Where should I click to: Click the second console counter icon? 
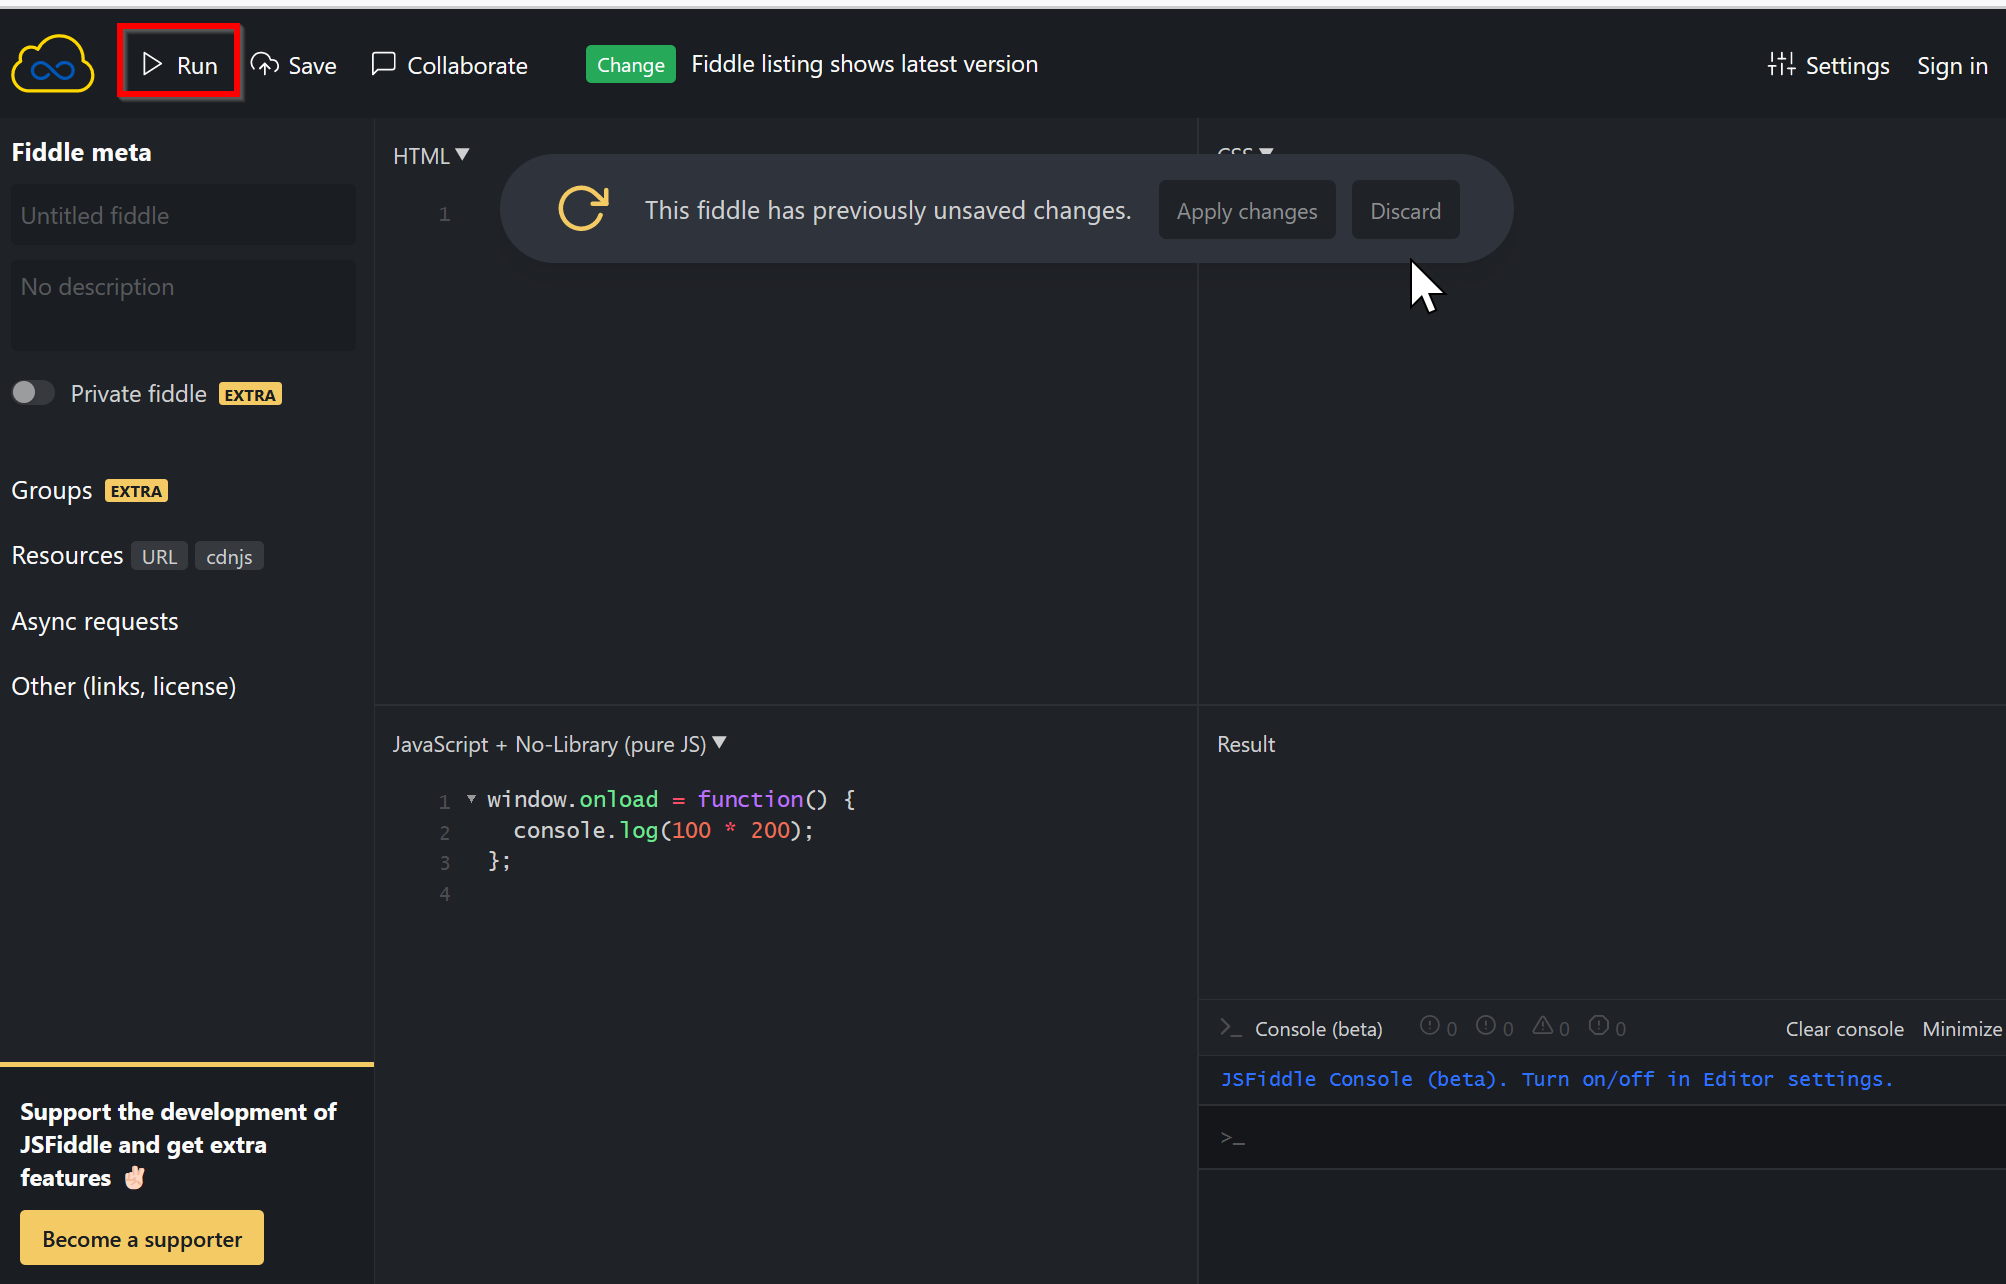click(1486, 1026)
